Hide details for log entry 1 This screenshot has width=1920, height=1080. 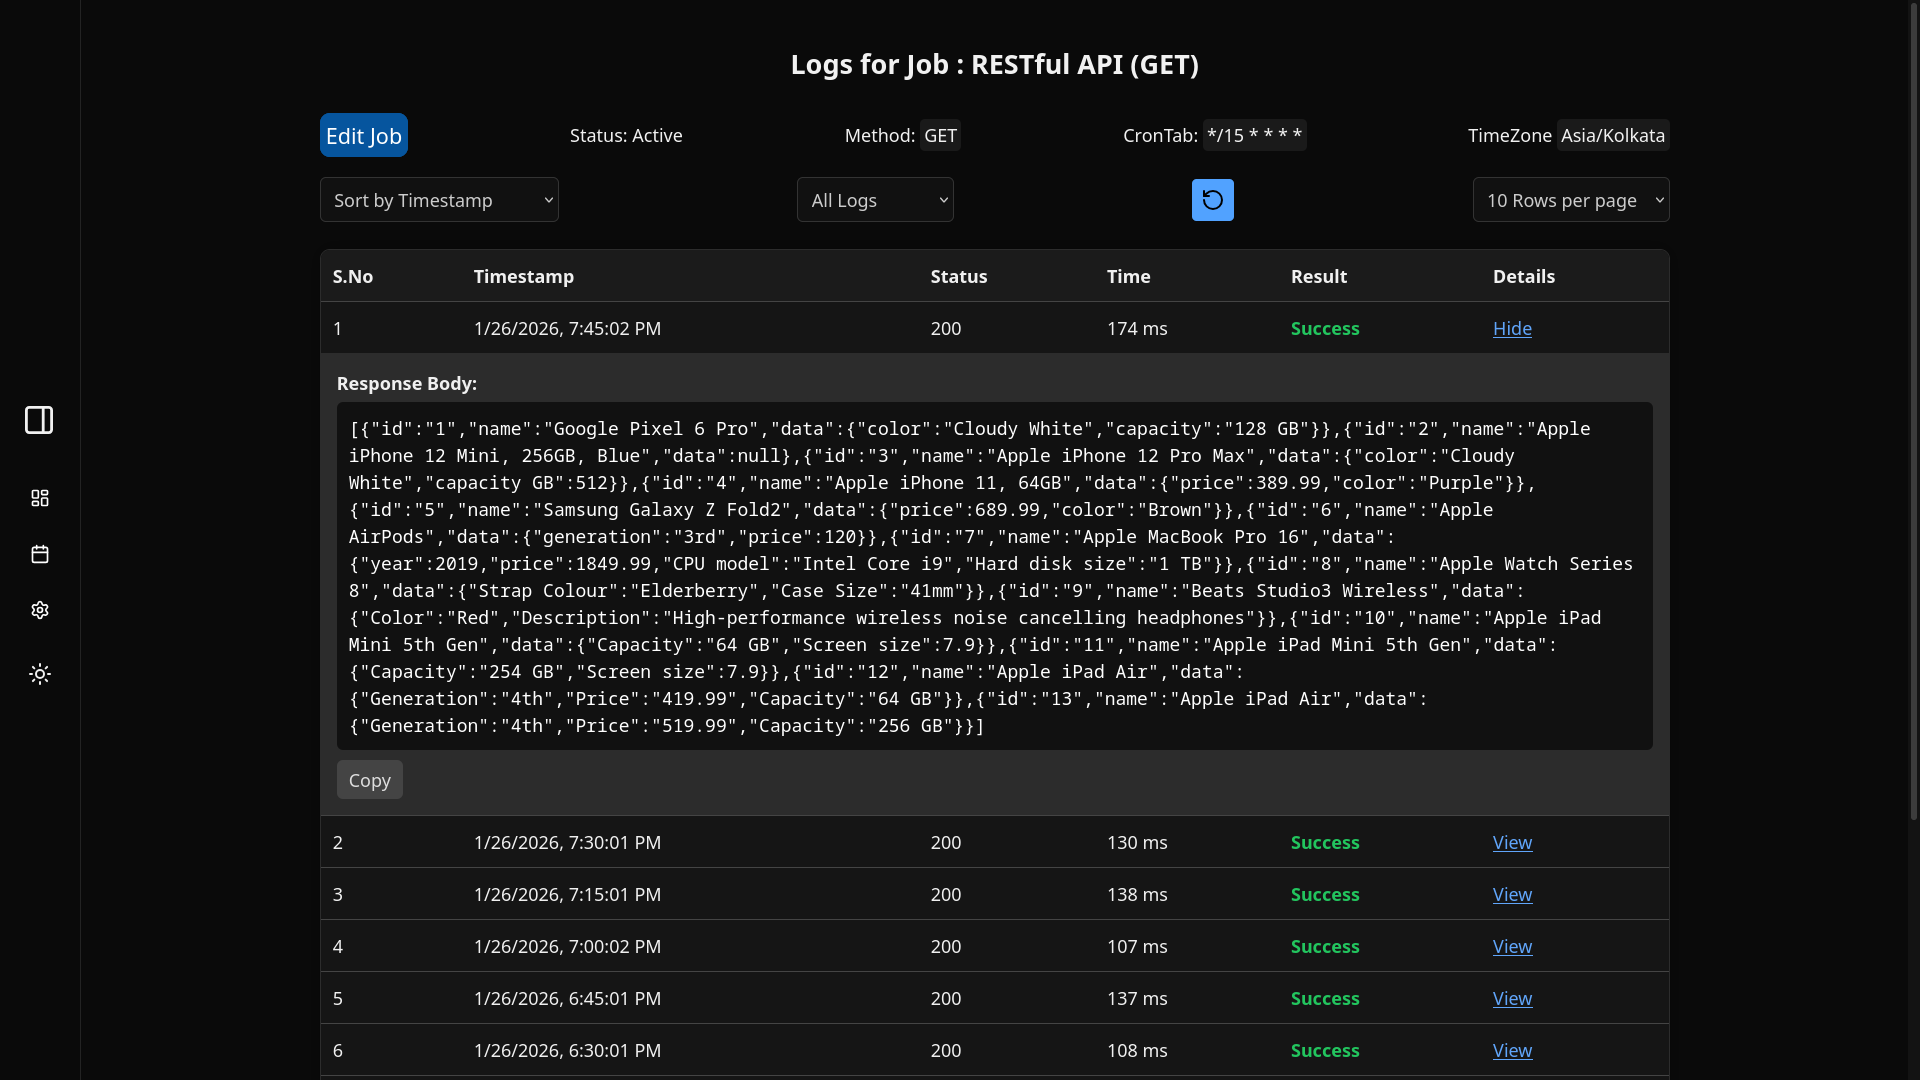[1511, 328]
